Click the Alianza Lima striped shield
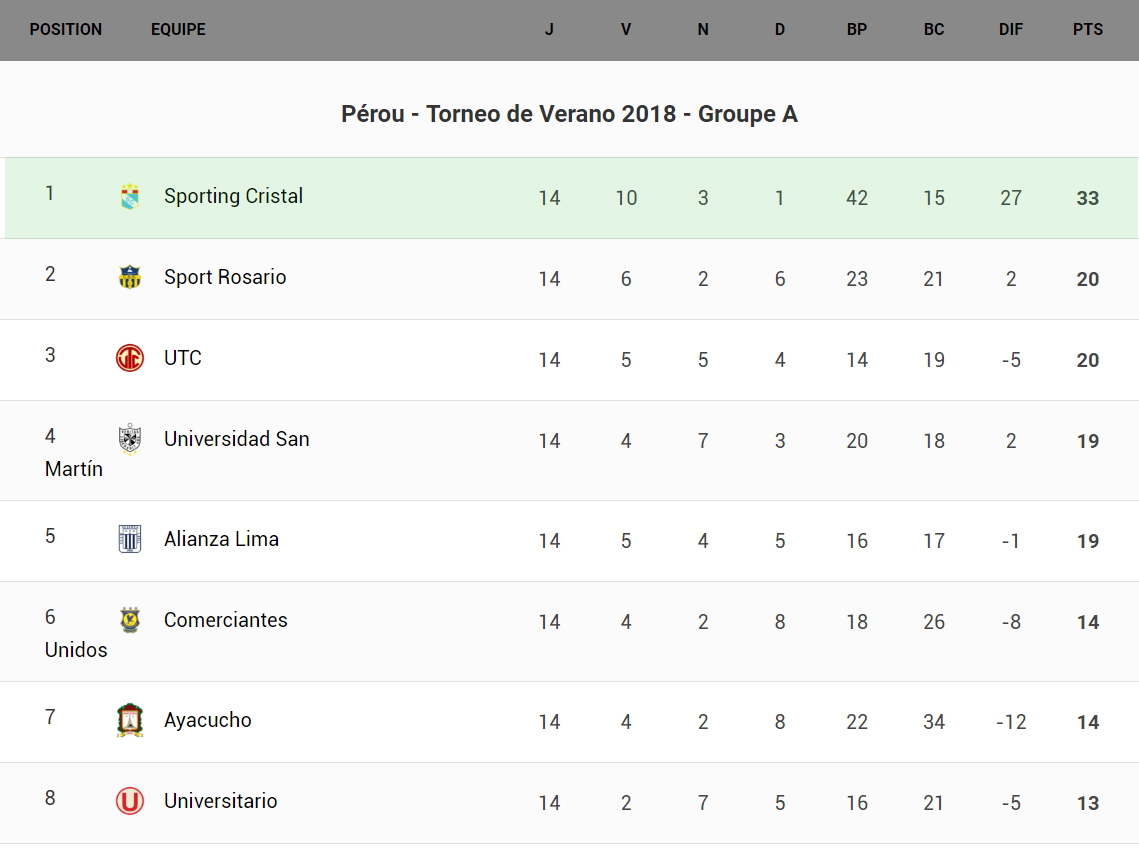 130,539
